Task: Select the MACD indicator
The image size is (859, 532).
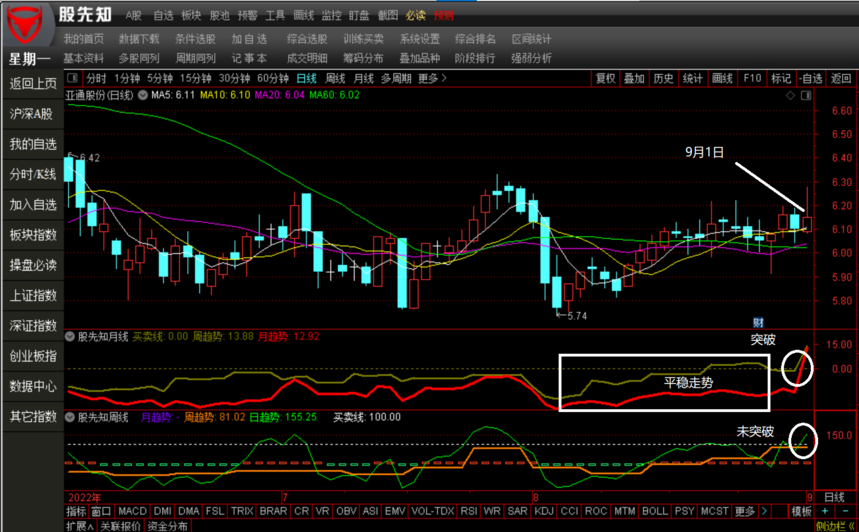Action: click(x=132, y=511)
